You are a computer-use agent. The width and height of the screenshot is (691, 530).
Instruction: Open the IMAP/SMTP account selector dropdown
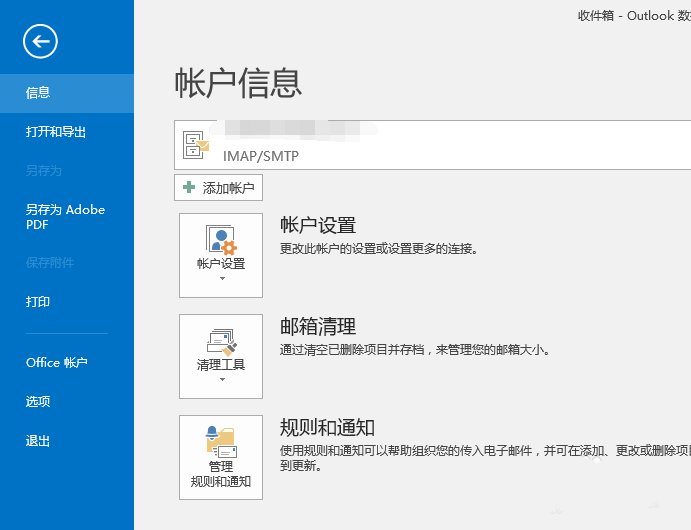tap(430, 146)
